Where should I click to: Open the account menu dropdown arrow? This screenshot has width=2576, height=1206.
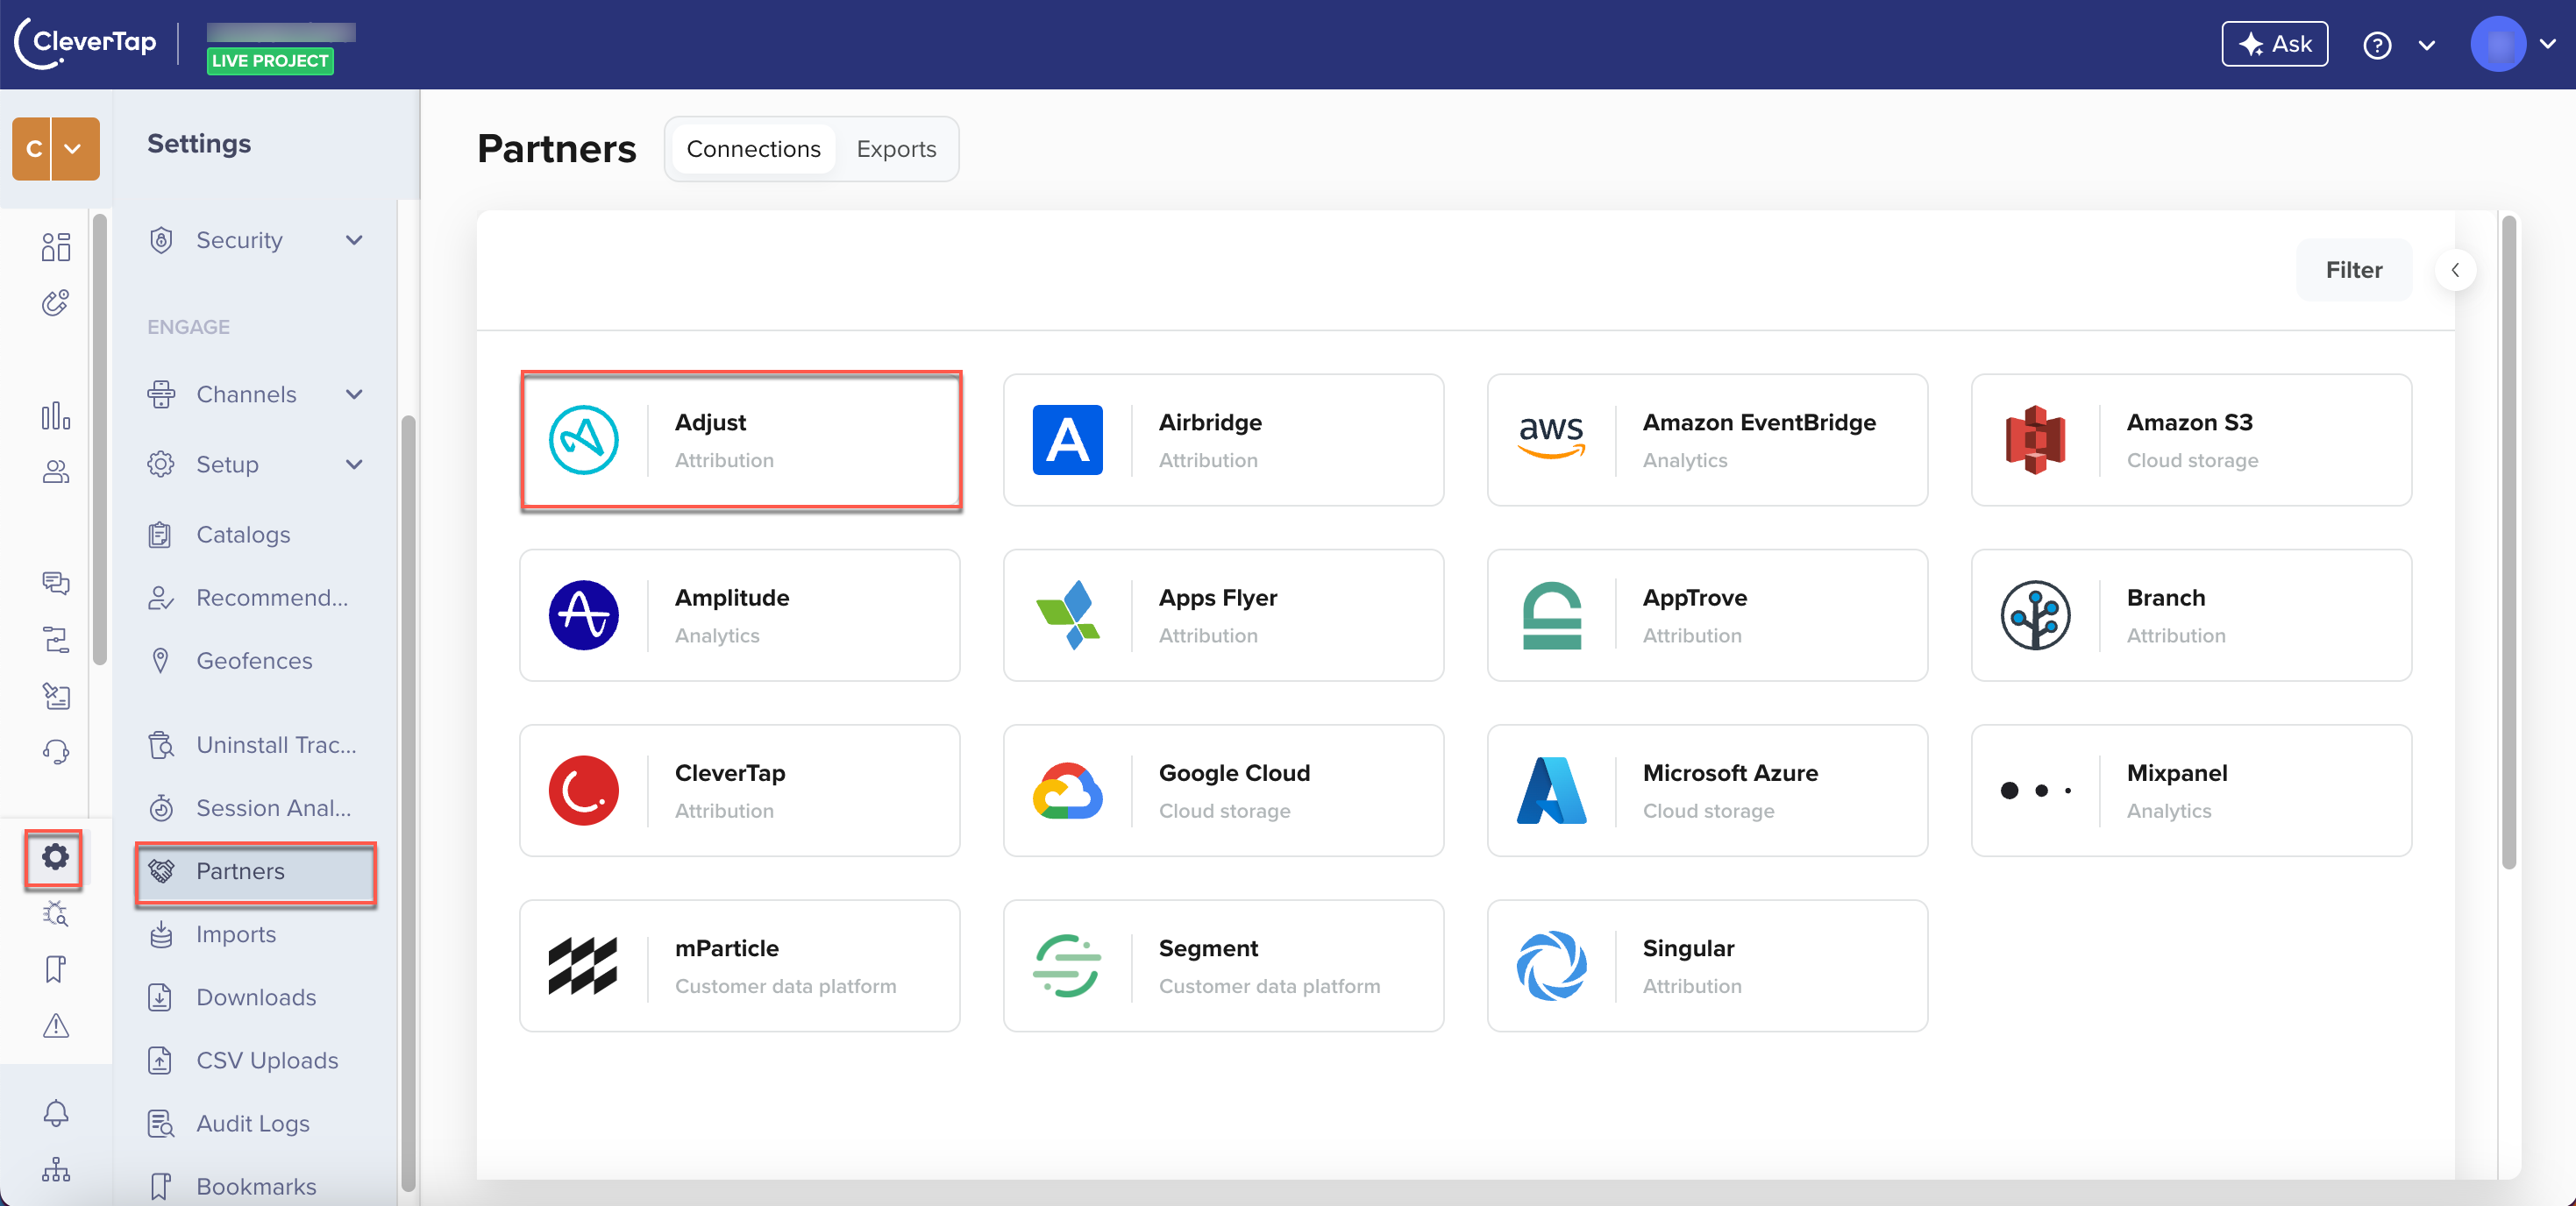click(x=2547, y=44)
